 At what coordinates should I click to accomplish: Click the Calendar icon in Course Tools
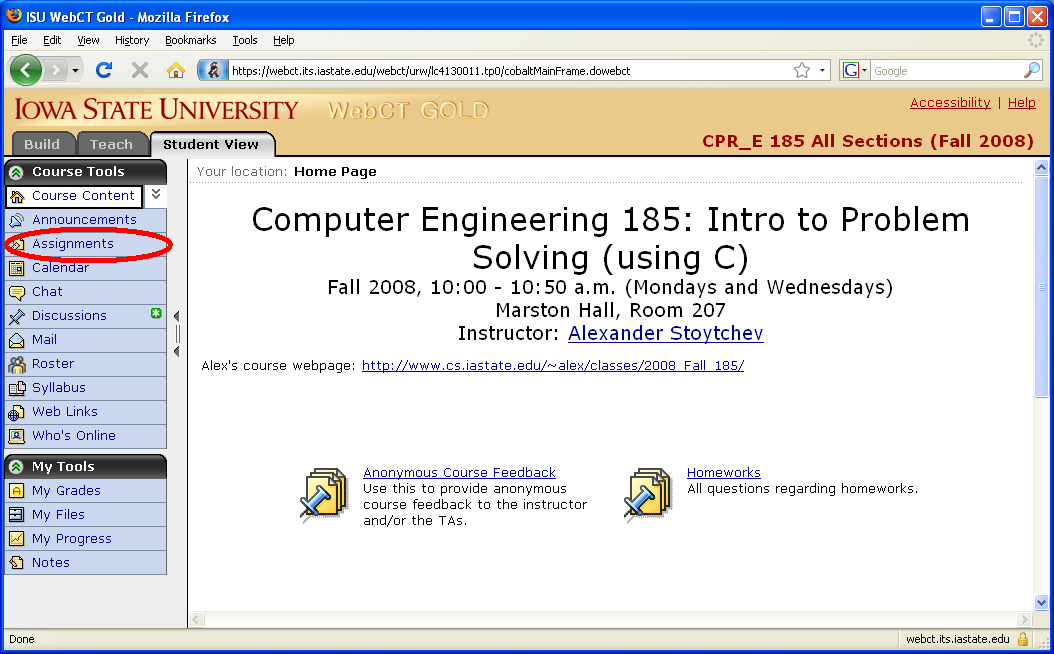click(16, 268)
